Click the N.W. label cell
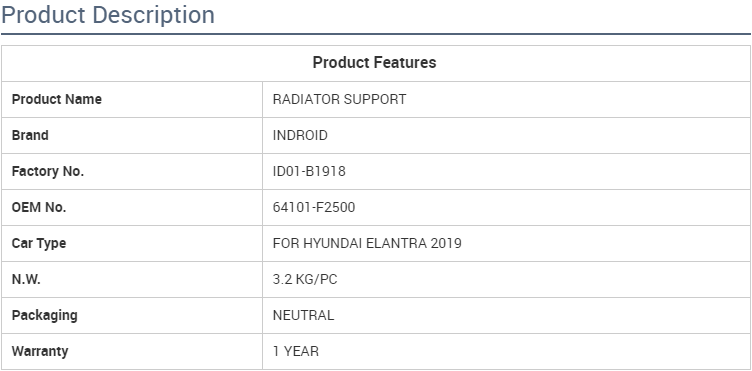The image size is (752, 371). (132, 279)
